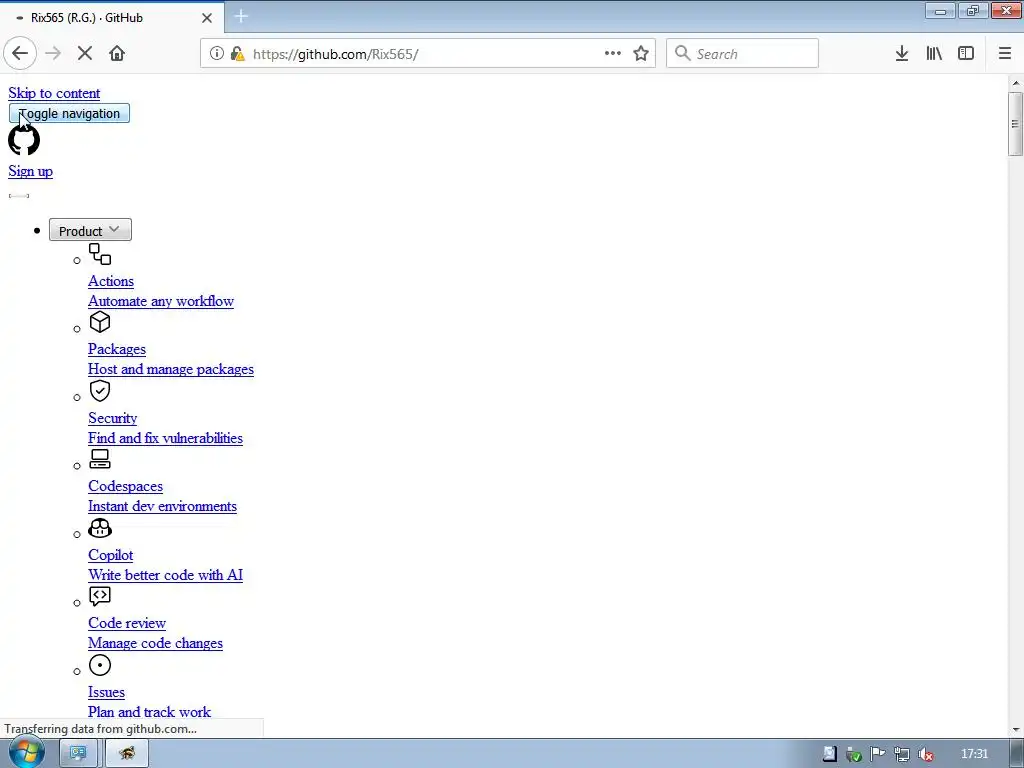This screenshot has width=1024, height=768.
Task: Open the Firefox hamburger menu
Action: tap(1005, 54)
